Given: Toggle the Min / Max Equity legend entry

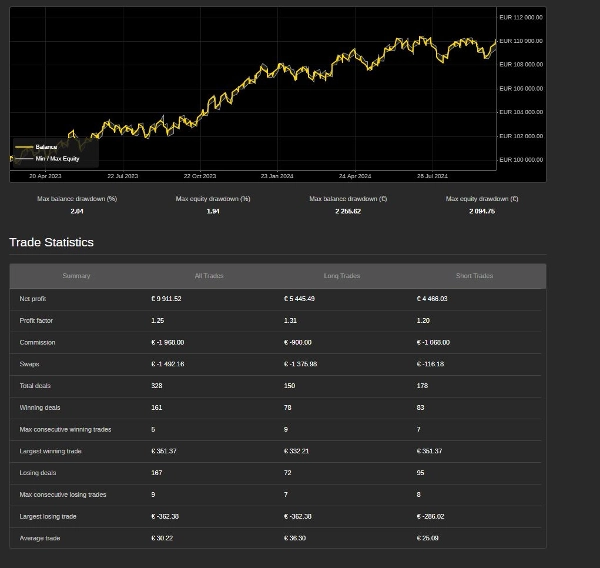Looking at the screenshot, I should pyautogui.click(x=56, y=158).
